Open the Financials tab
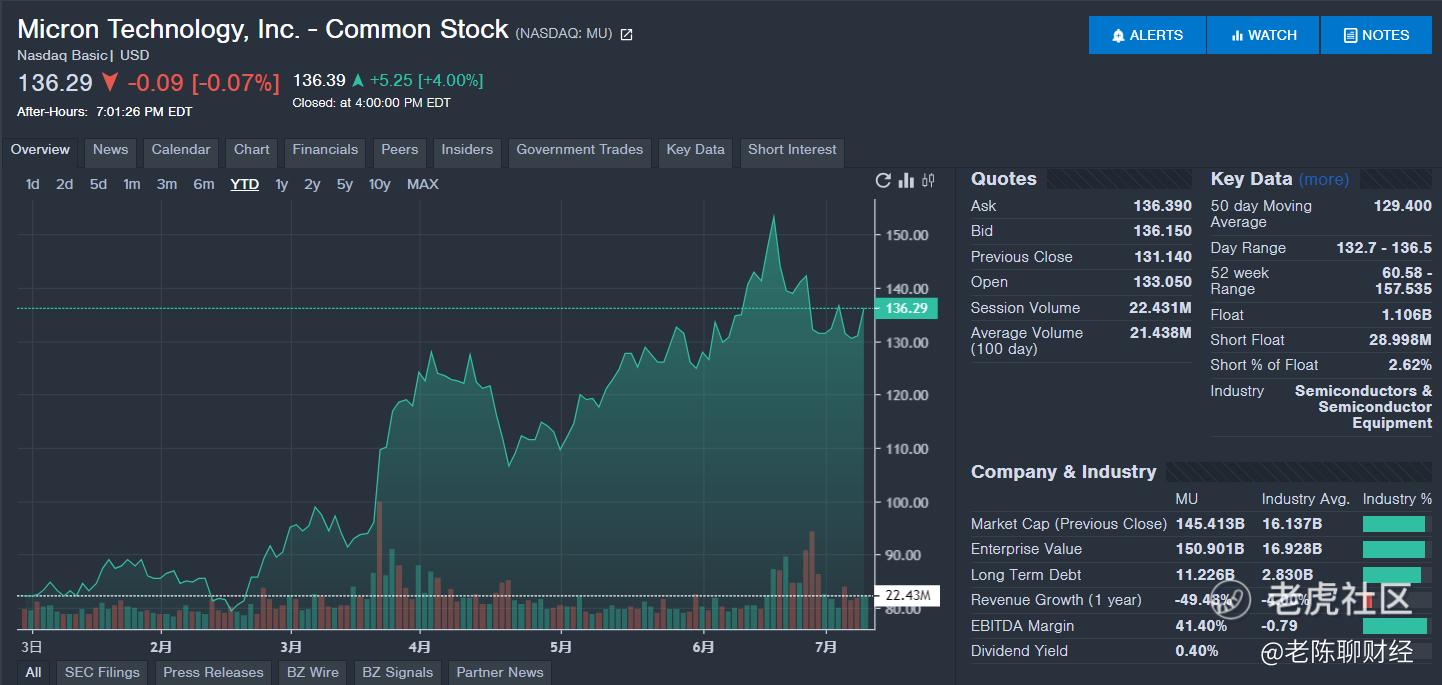The width and height of the screenshot is (1442, 685). [x=325, y=150]
